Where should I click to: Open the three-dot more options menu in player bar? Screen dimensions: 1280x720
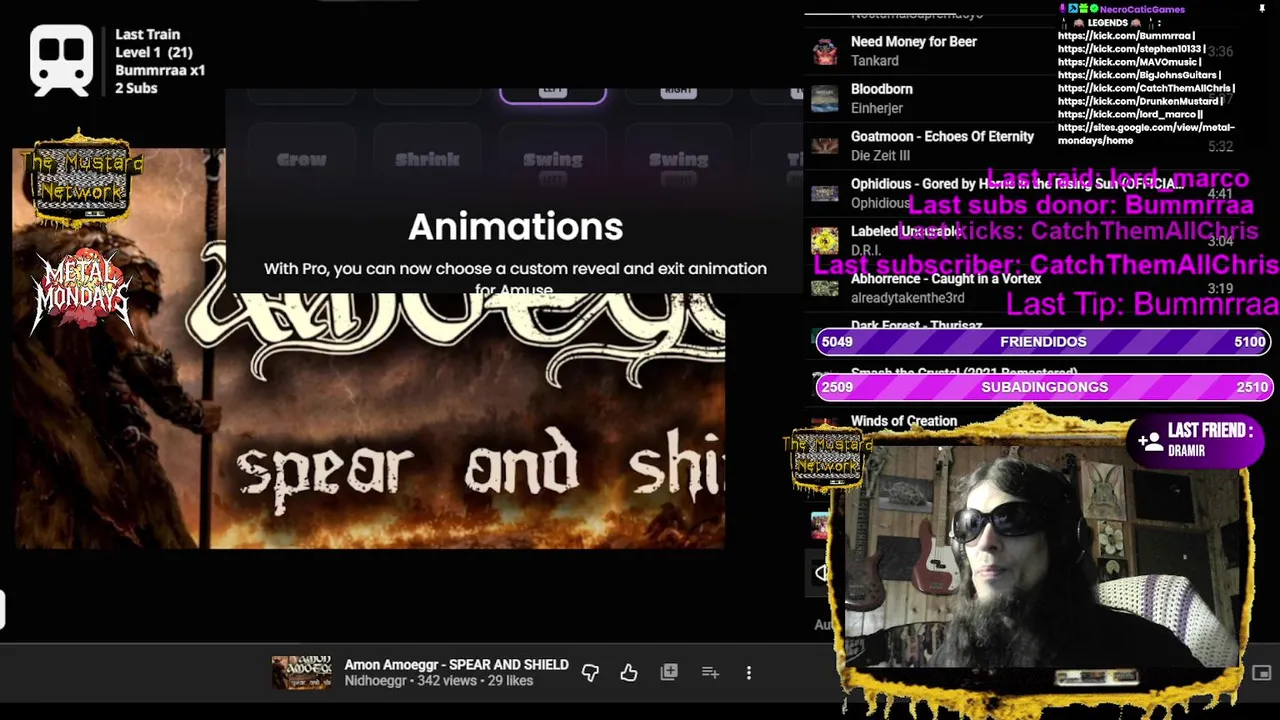click(749, 673)
